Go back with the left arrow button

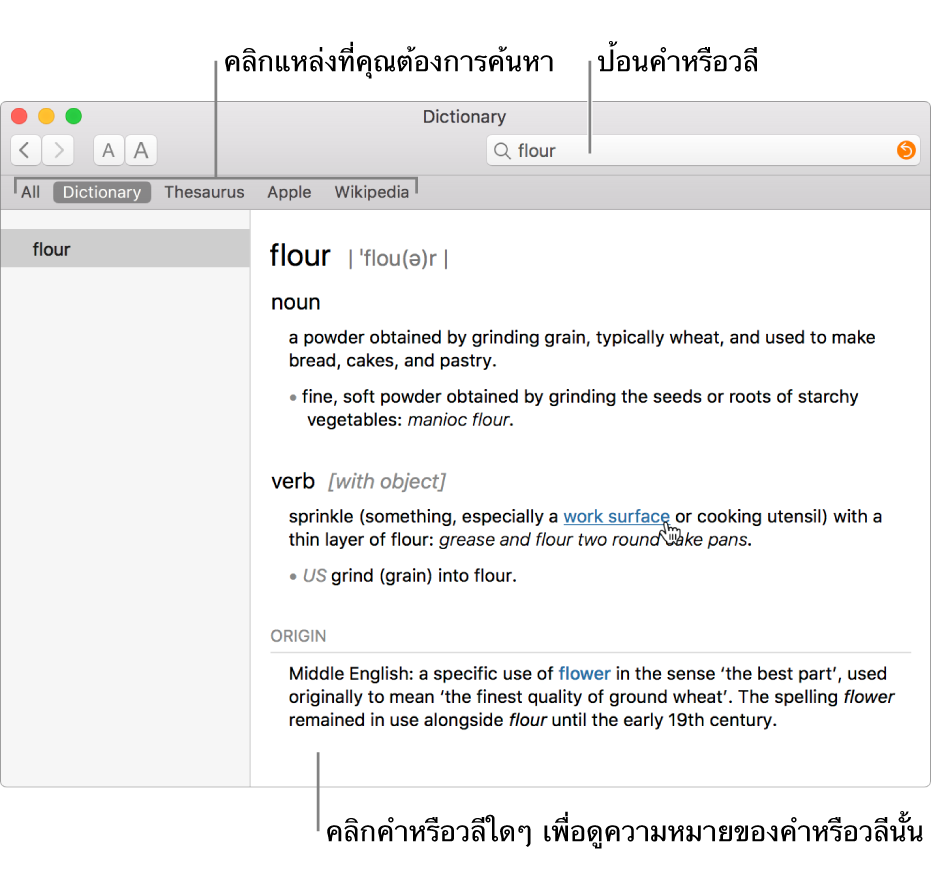click(x=26, y=150)
